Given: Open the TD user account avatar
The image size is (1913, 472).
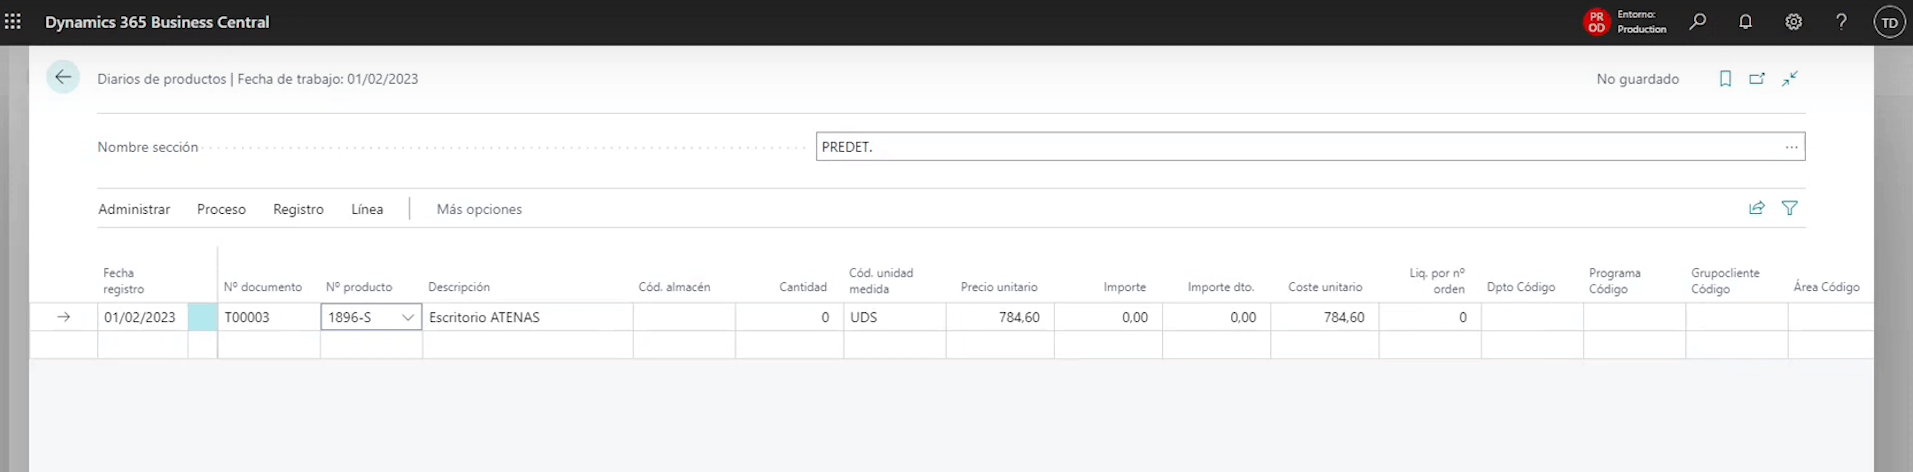Looking at the screenshot, I should tap(1889, 22).
